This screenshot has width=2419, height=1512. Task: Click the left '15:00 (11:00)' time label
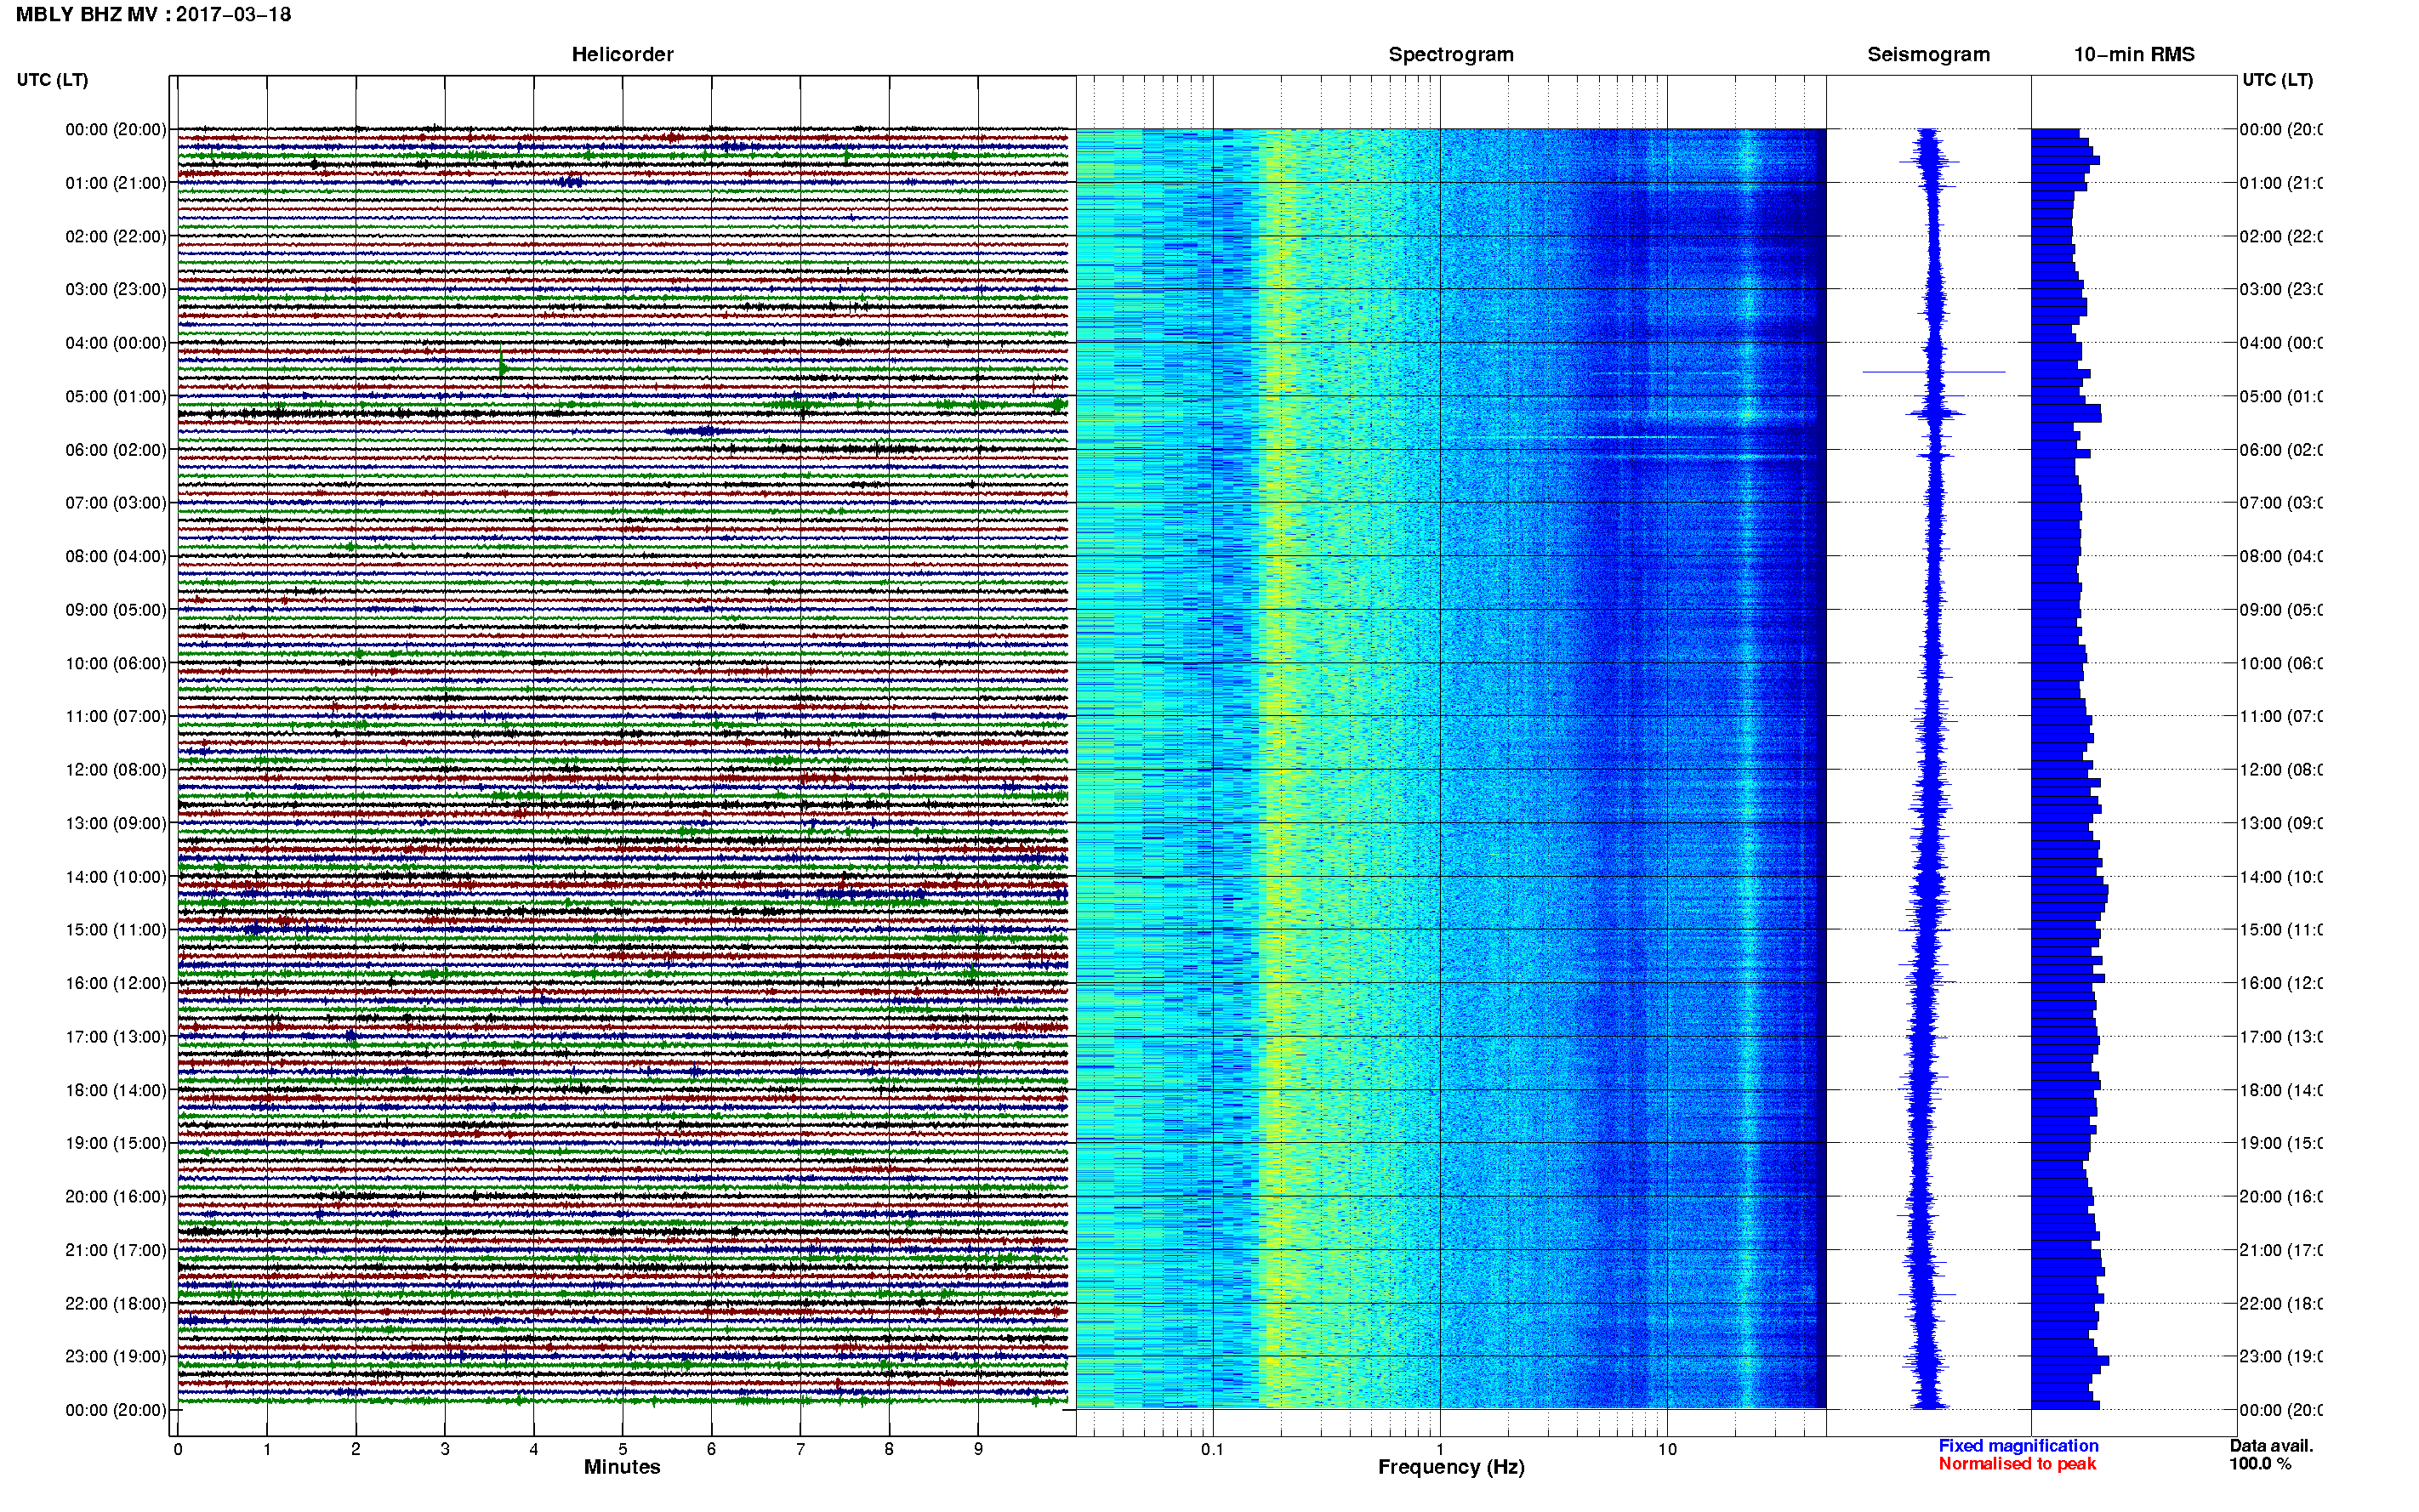pos(116,930)
